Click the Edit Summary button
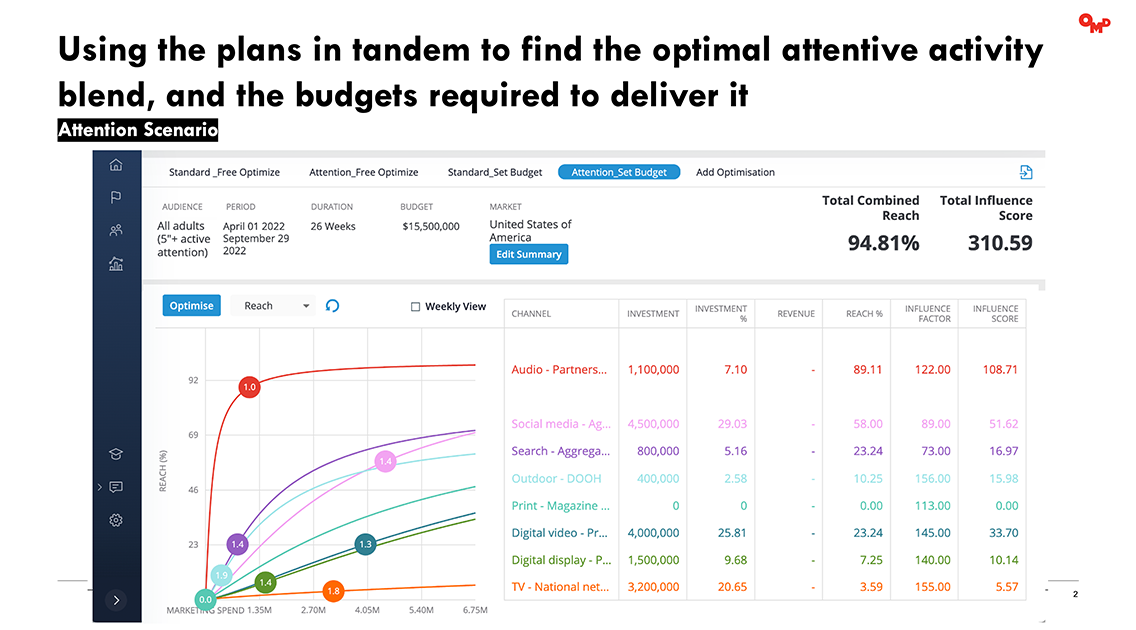This screenshot has width=1136, height=630. click(528, 254)
